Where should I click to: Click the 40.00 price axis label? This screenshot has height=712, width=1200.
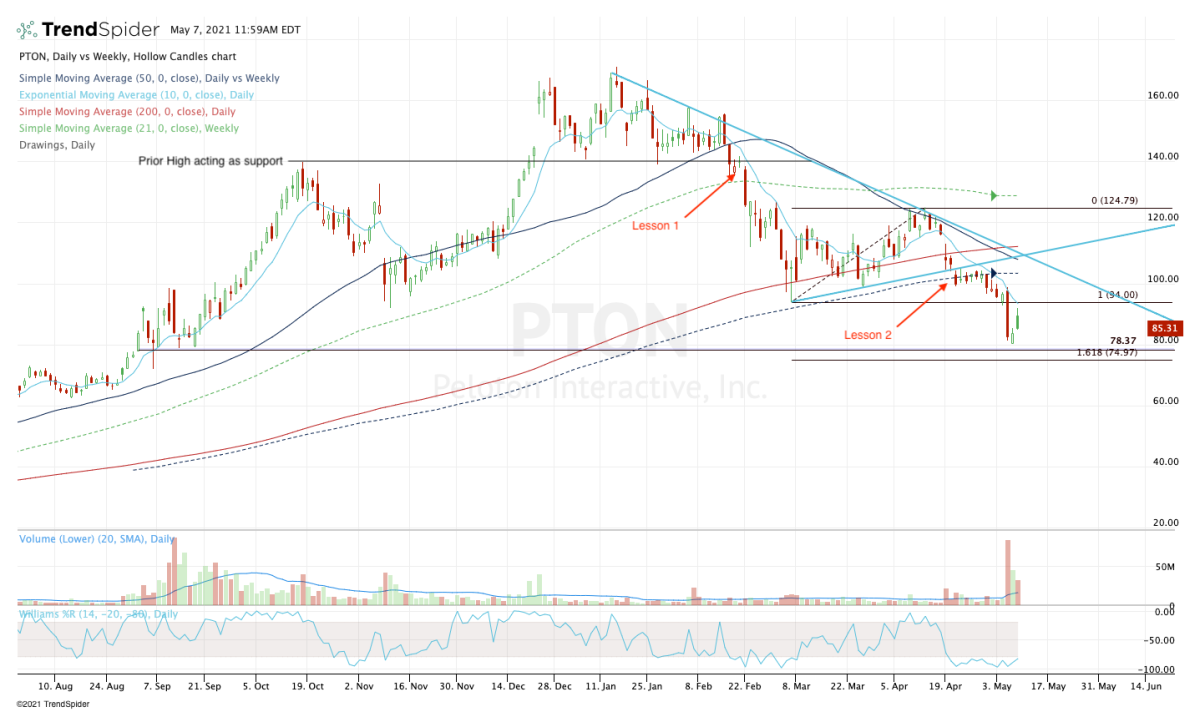click(x=1167, y=462)
